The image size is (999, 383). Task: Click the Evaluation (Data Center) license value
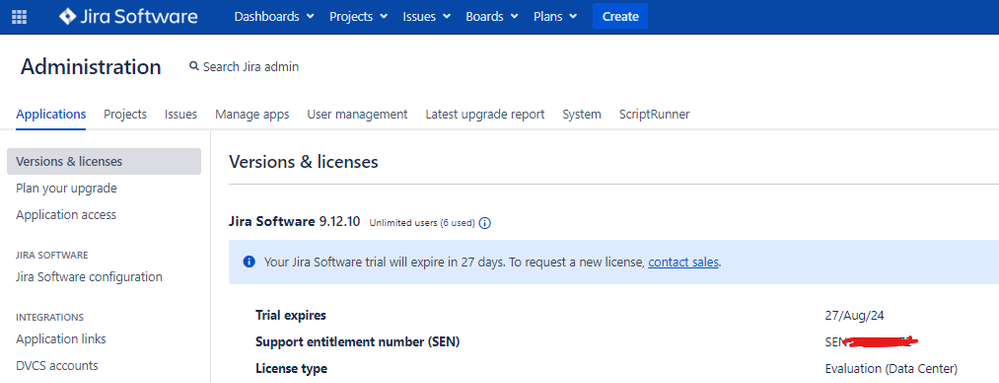coord(891,368)
